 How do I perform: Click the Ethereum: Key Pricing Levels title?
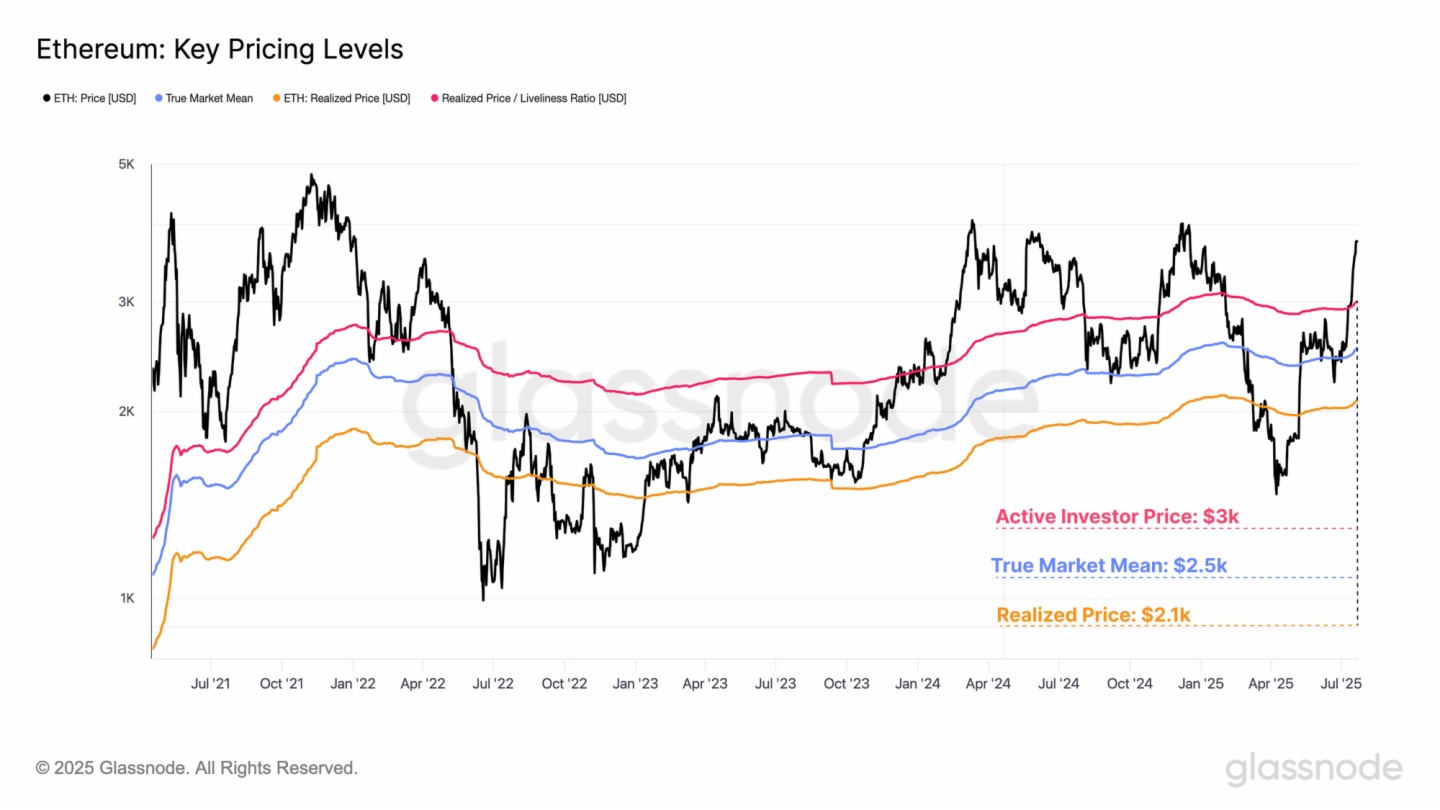tap(220, 48)
